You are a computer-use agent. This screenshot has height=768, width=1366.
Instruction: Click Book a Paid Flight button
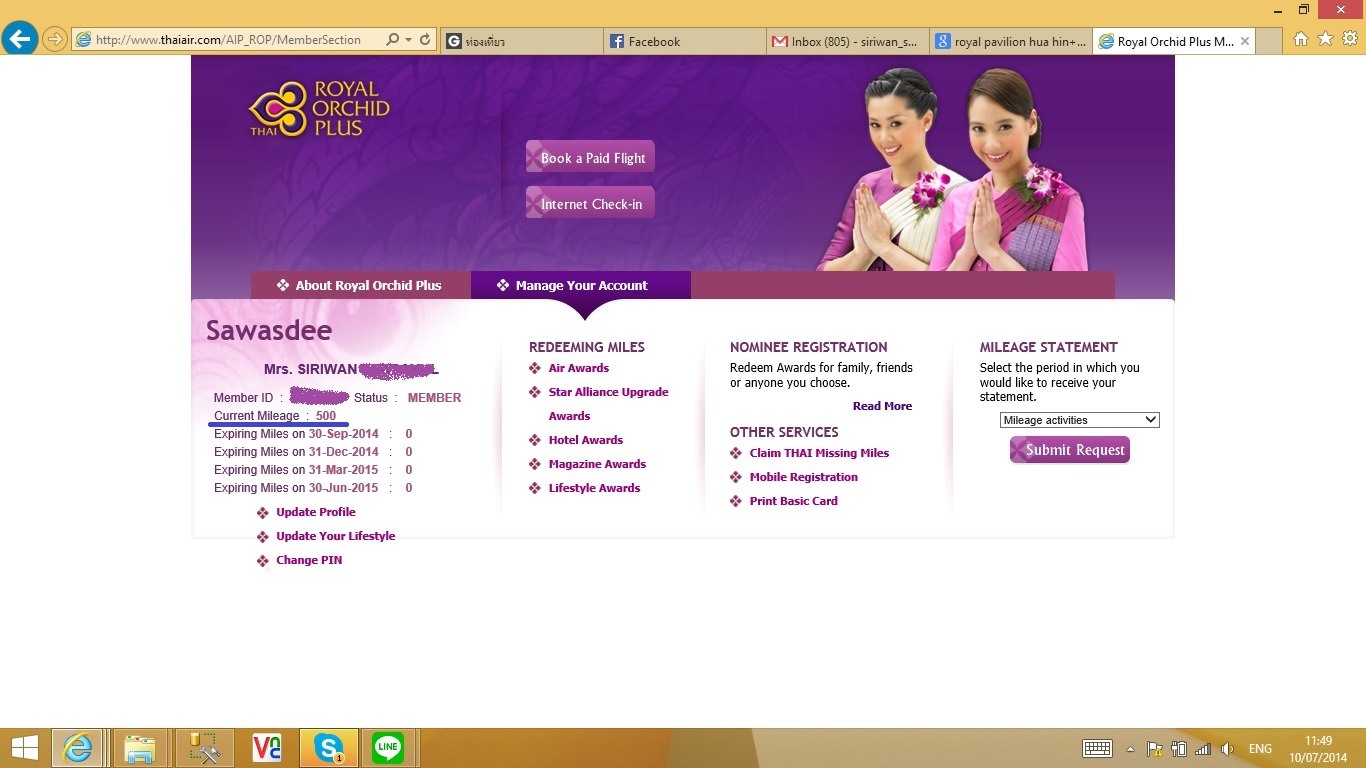(x=590, y=157)
